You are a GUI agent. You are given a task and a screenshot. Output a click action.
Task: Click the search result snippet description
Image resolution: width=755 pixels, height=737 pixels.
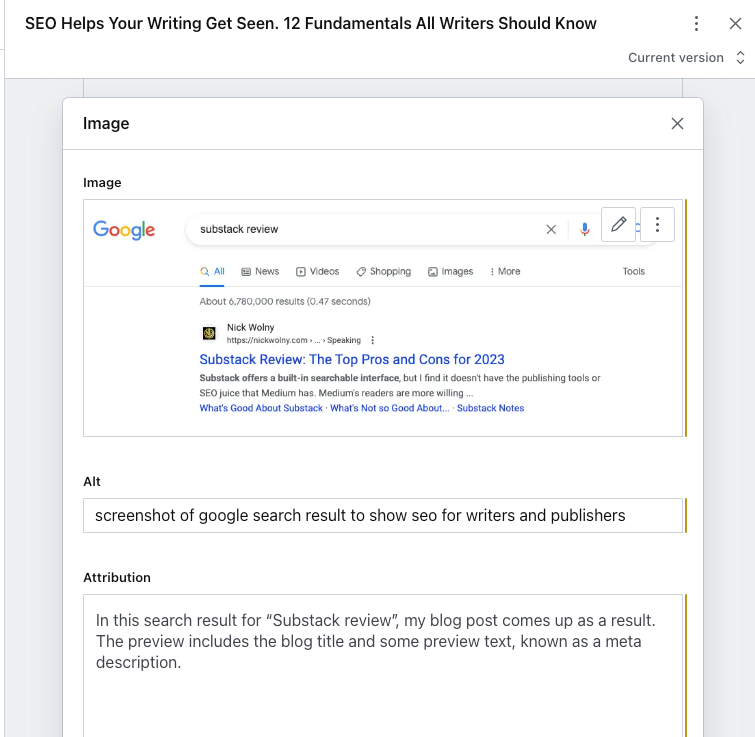pyautogui.click(x=400, y=386)
